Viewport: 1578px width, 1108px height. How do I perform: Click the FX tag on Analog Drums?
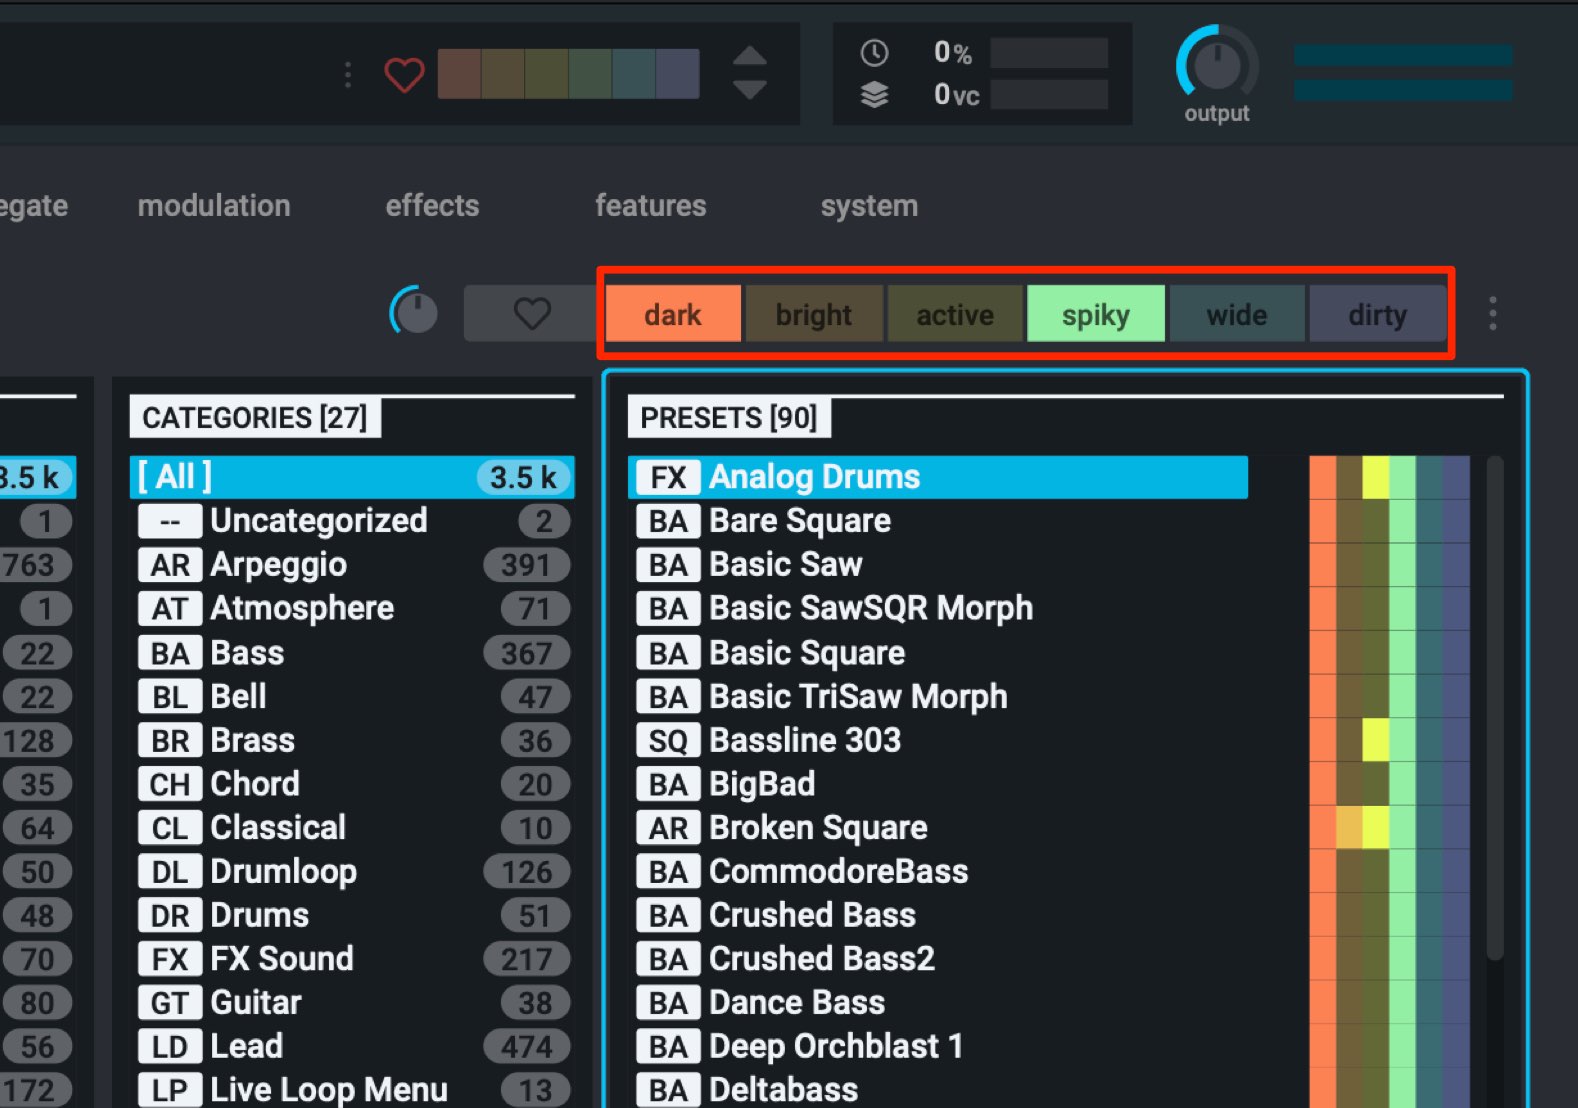(x=669, y=477)
